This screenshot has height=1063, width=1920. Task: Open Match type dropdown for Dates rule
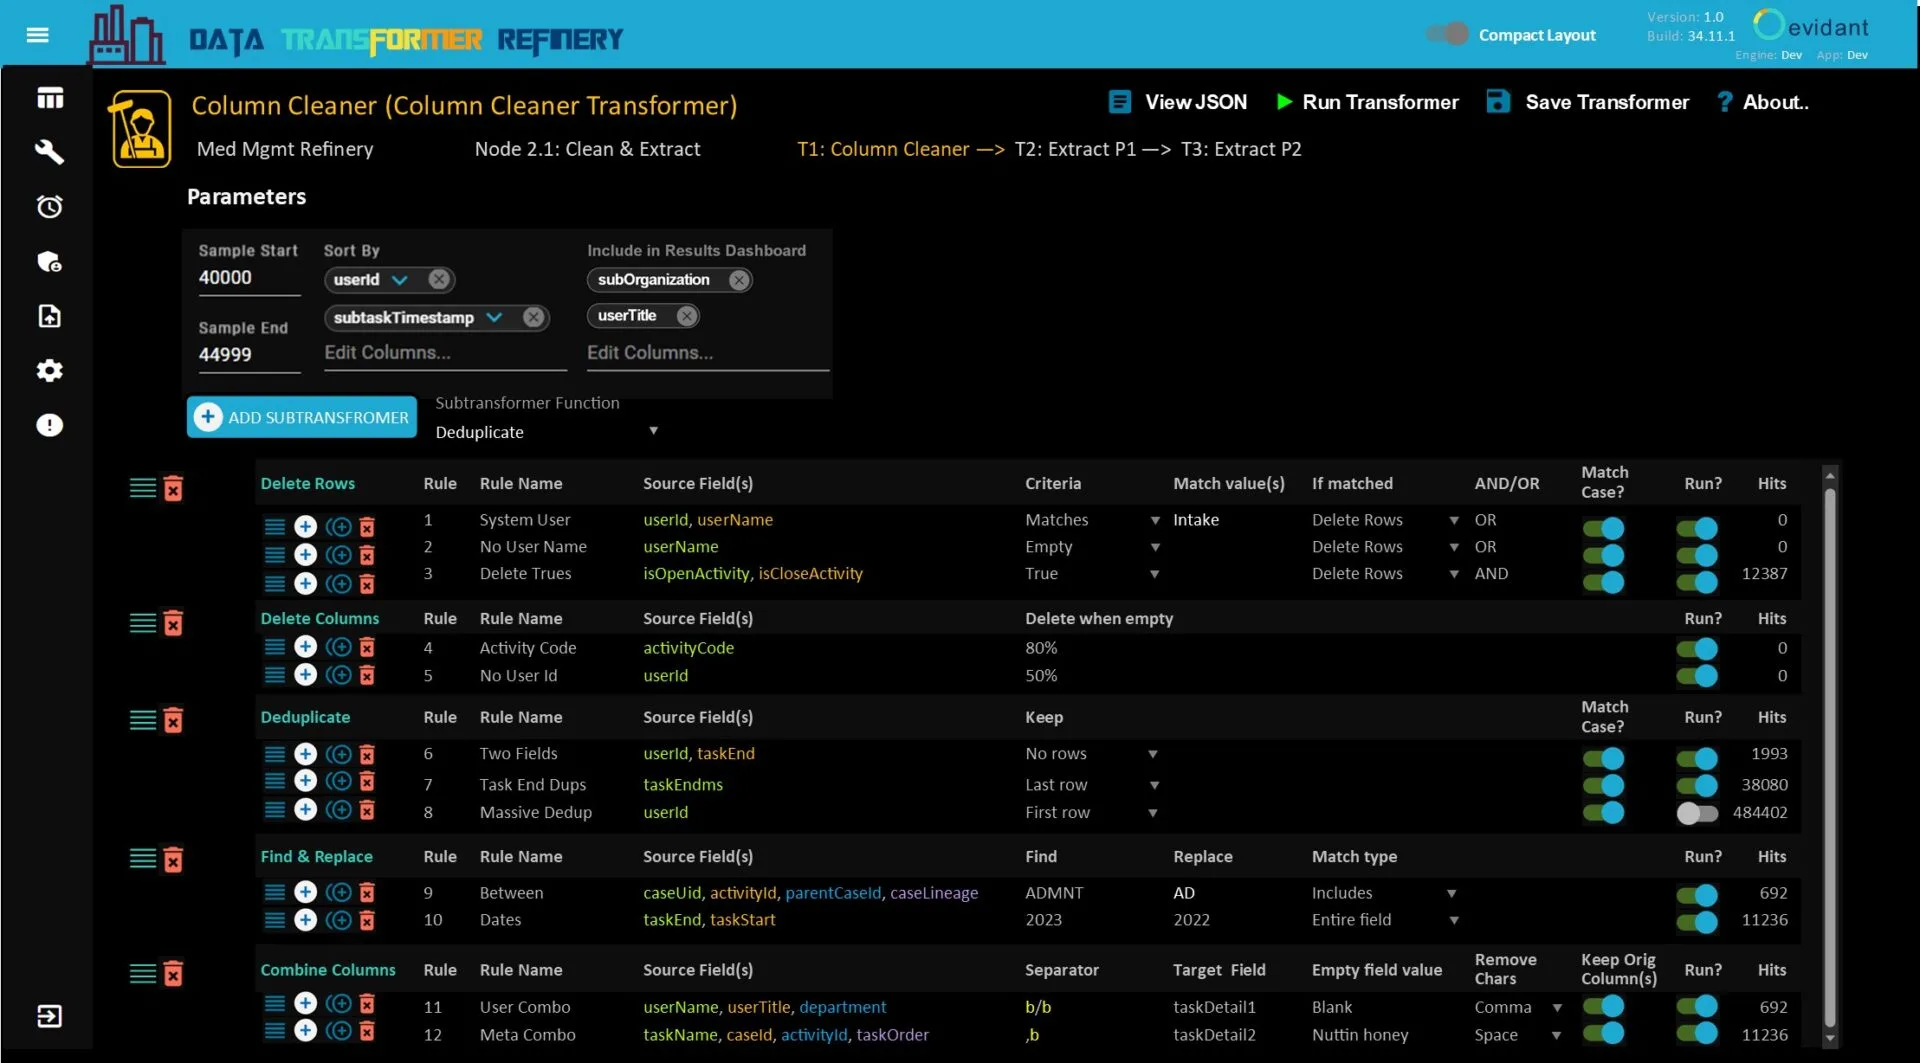1454,920
